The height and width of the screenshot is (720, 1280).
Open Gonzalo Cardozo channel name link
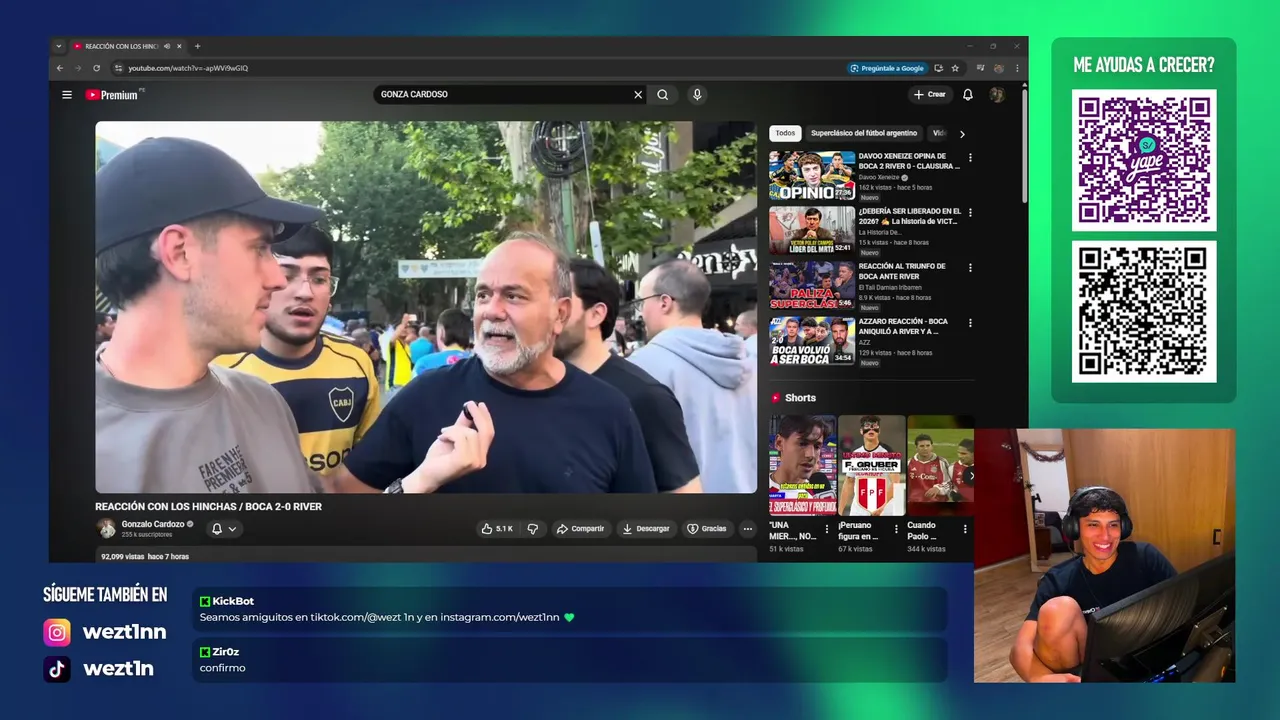tap(153, 524)
